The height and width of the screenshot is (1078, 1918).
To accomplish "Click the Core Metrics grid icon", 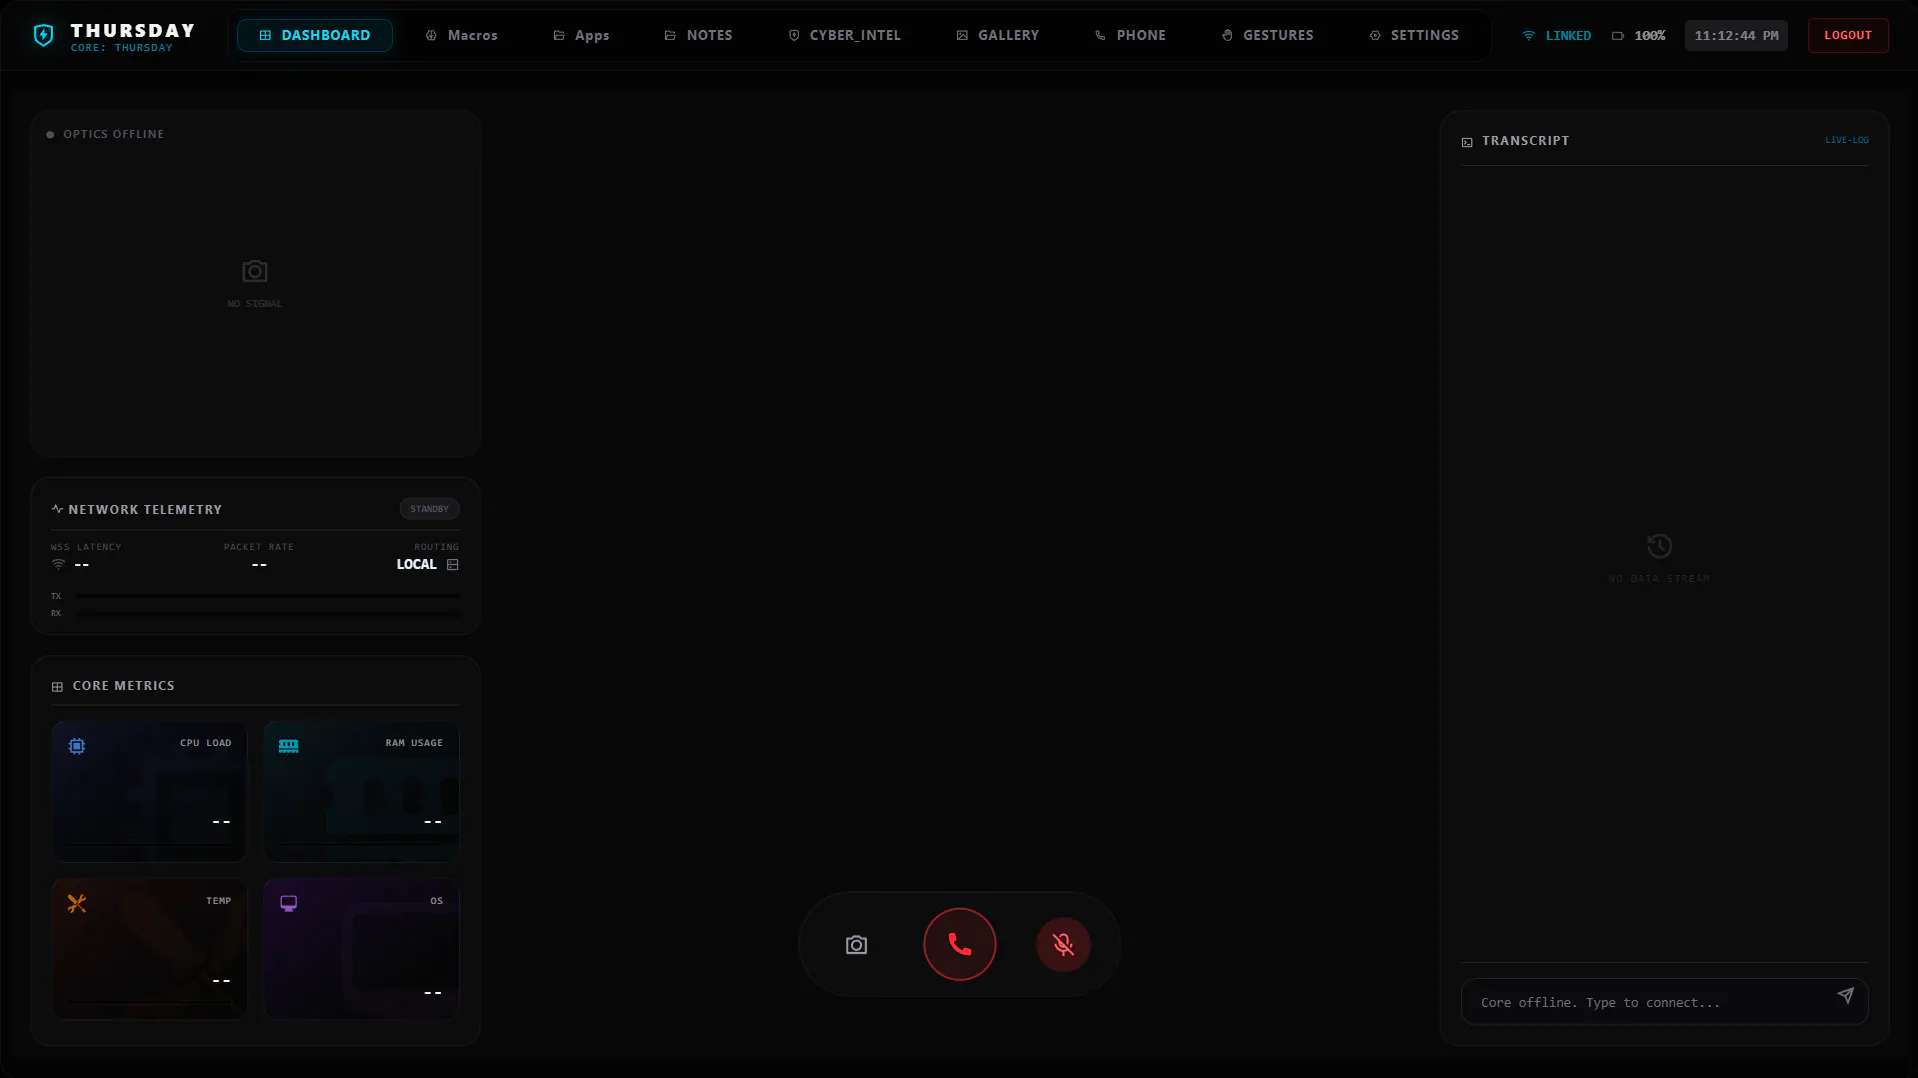I will click(57, 687).
